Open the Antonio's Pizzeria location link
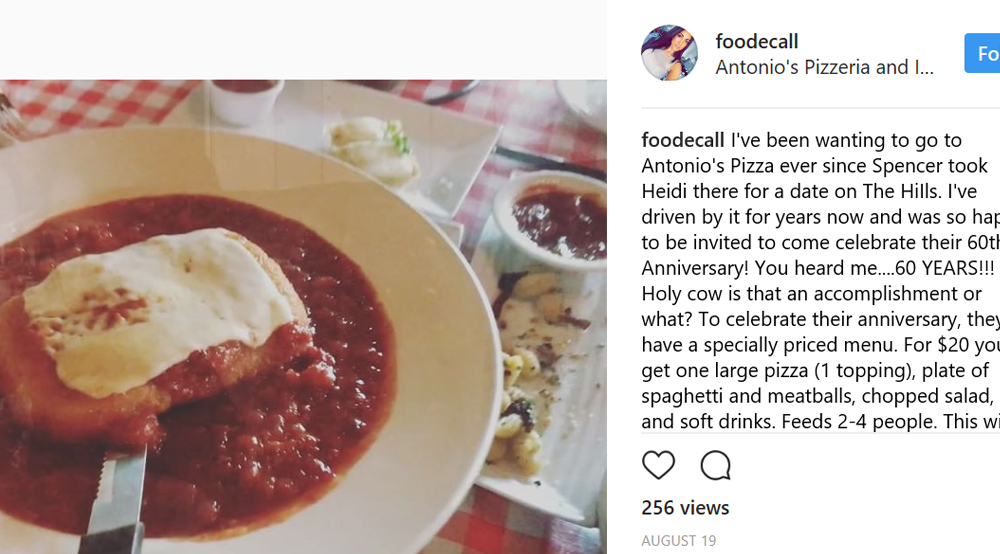Viewport: 1000px width, 554px height. (825, 68)
